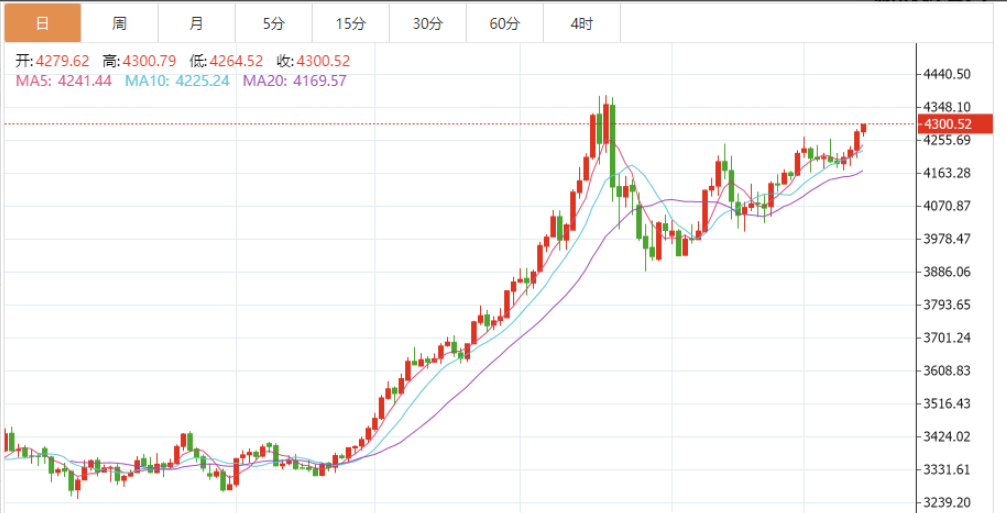Click the MA20 moving average label
This screenshot has height=513, width=1007.
[295, 81]
